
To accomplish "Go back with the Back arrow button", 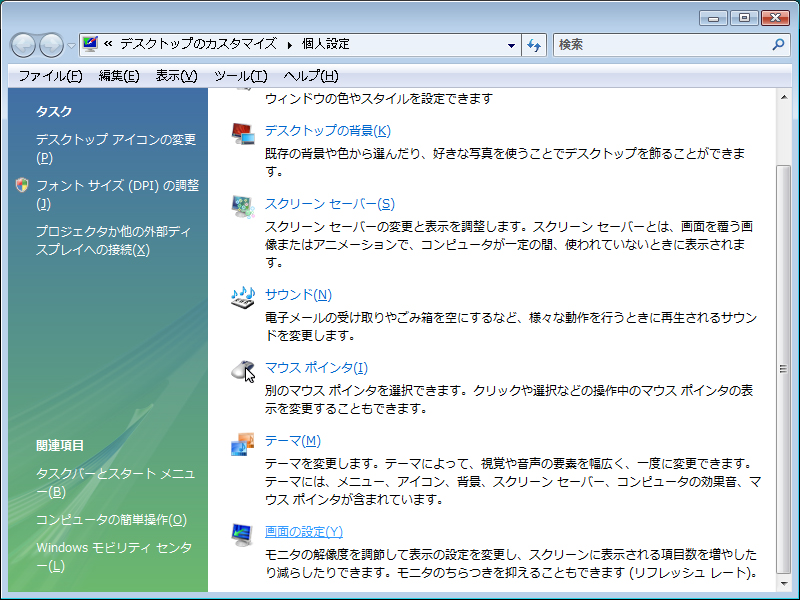I will click(23, 45).
